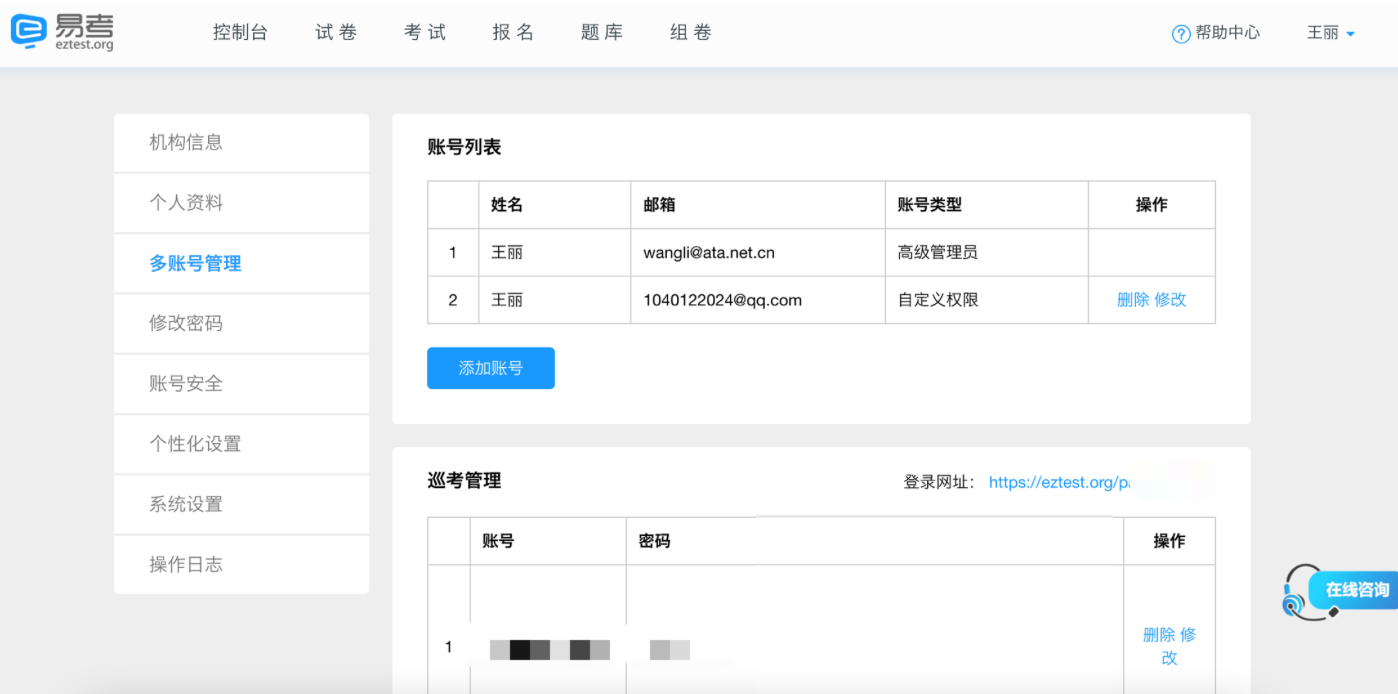
Task: Open the 帮助中心 link
Action: coord(1228,33)
